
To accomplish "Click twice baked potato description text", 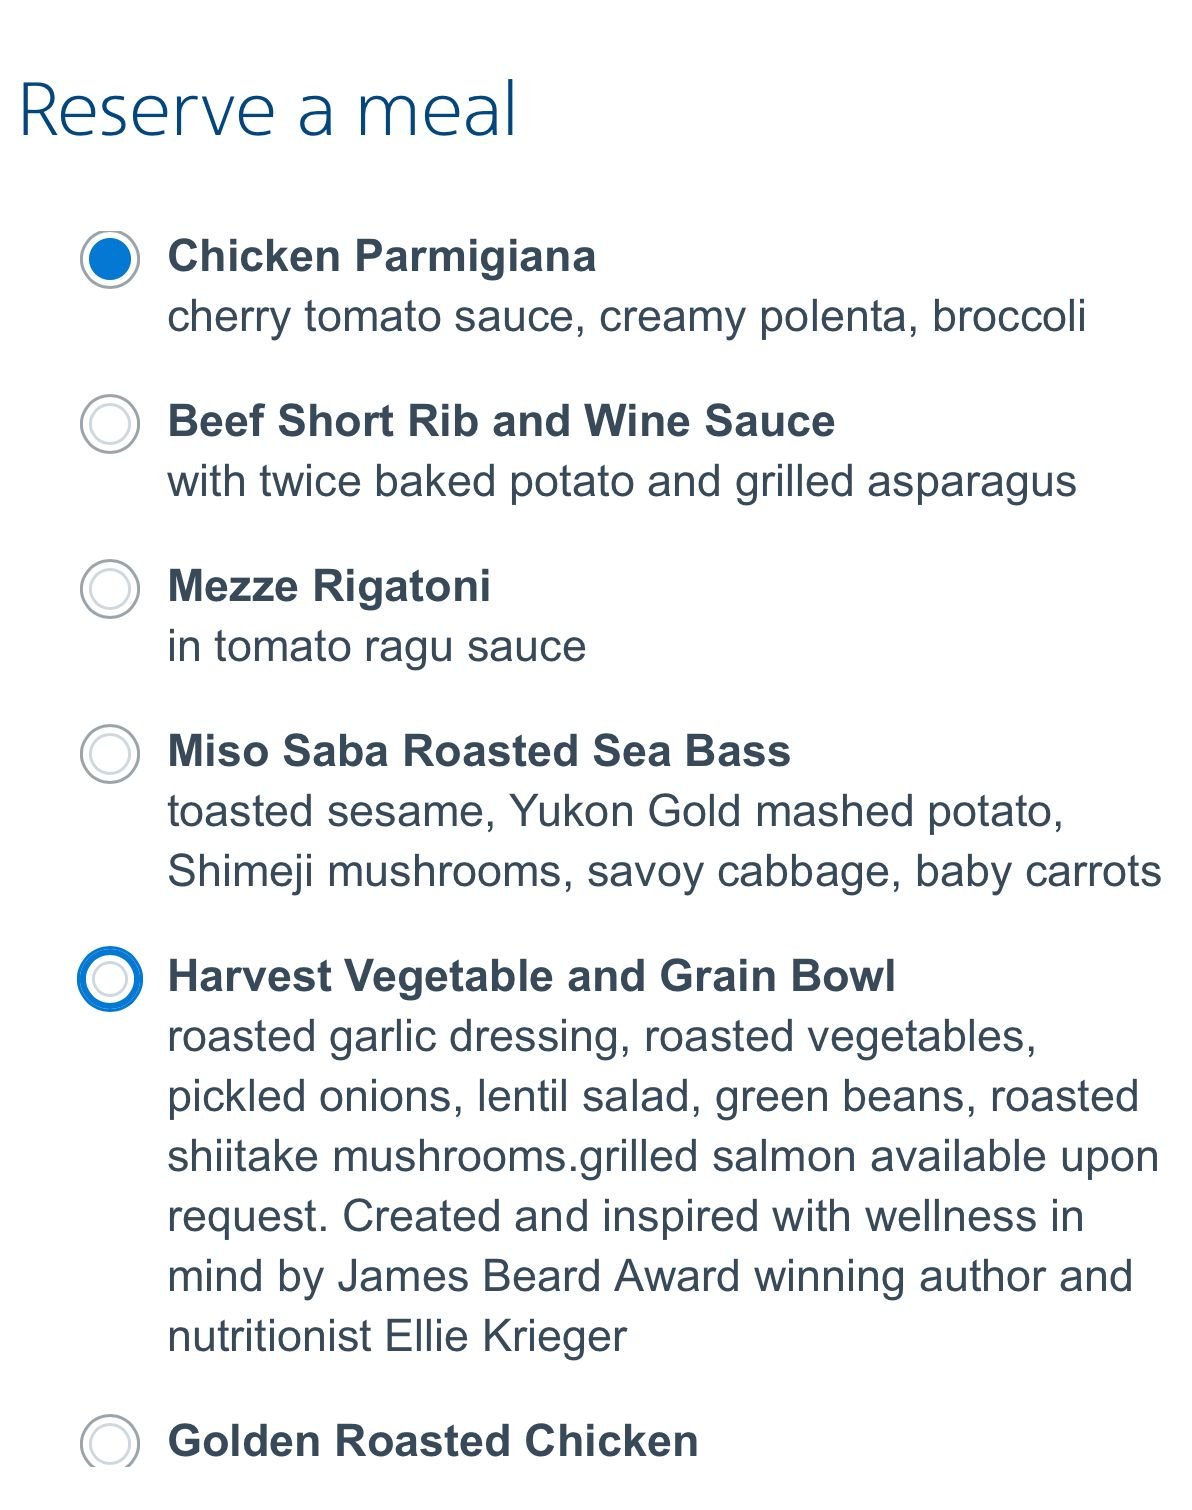I will 621,482.
